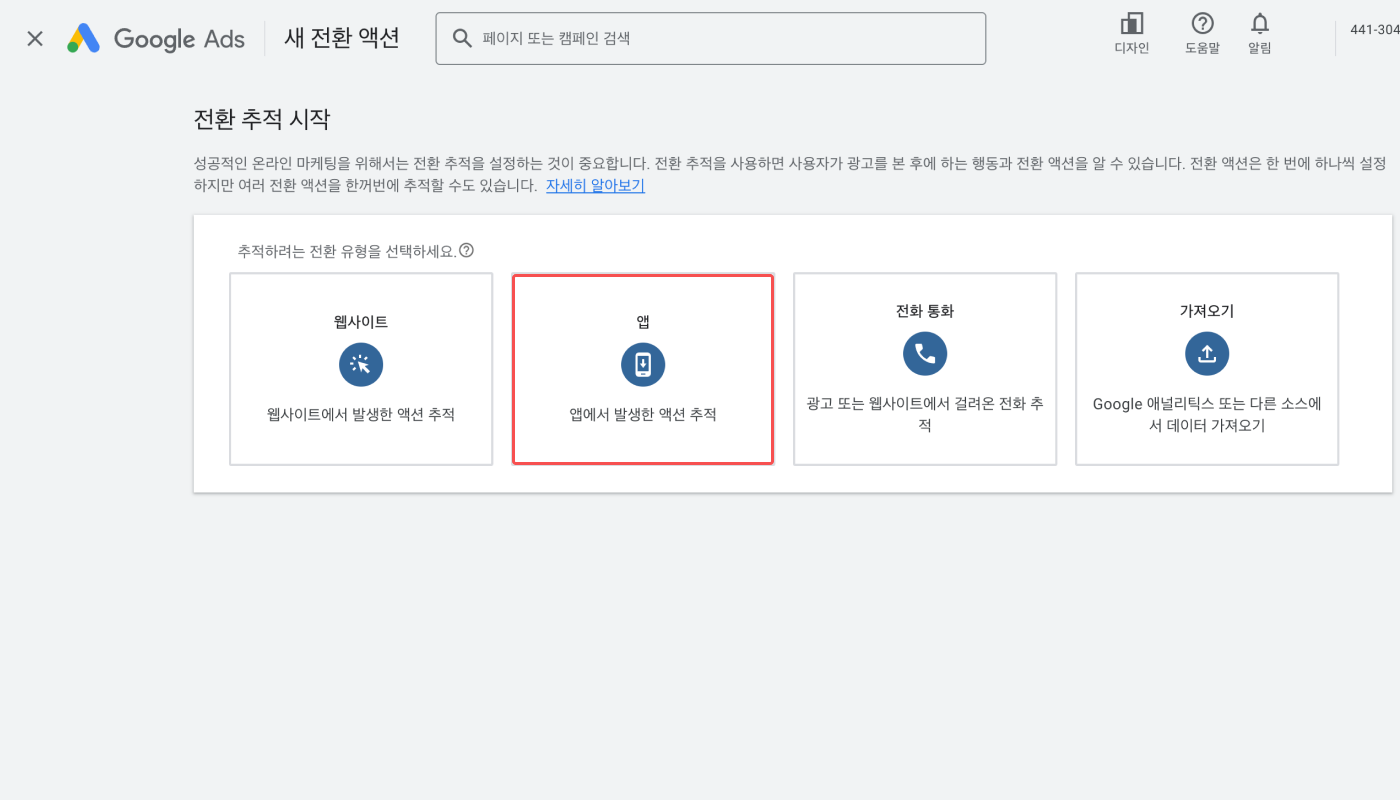Screen dimensions: 1400x800
Task: Click the 앱 phone download icon
Action: [x=643, y=365]
